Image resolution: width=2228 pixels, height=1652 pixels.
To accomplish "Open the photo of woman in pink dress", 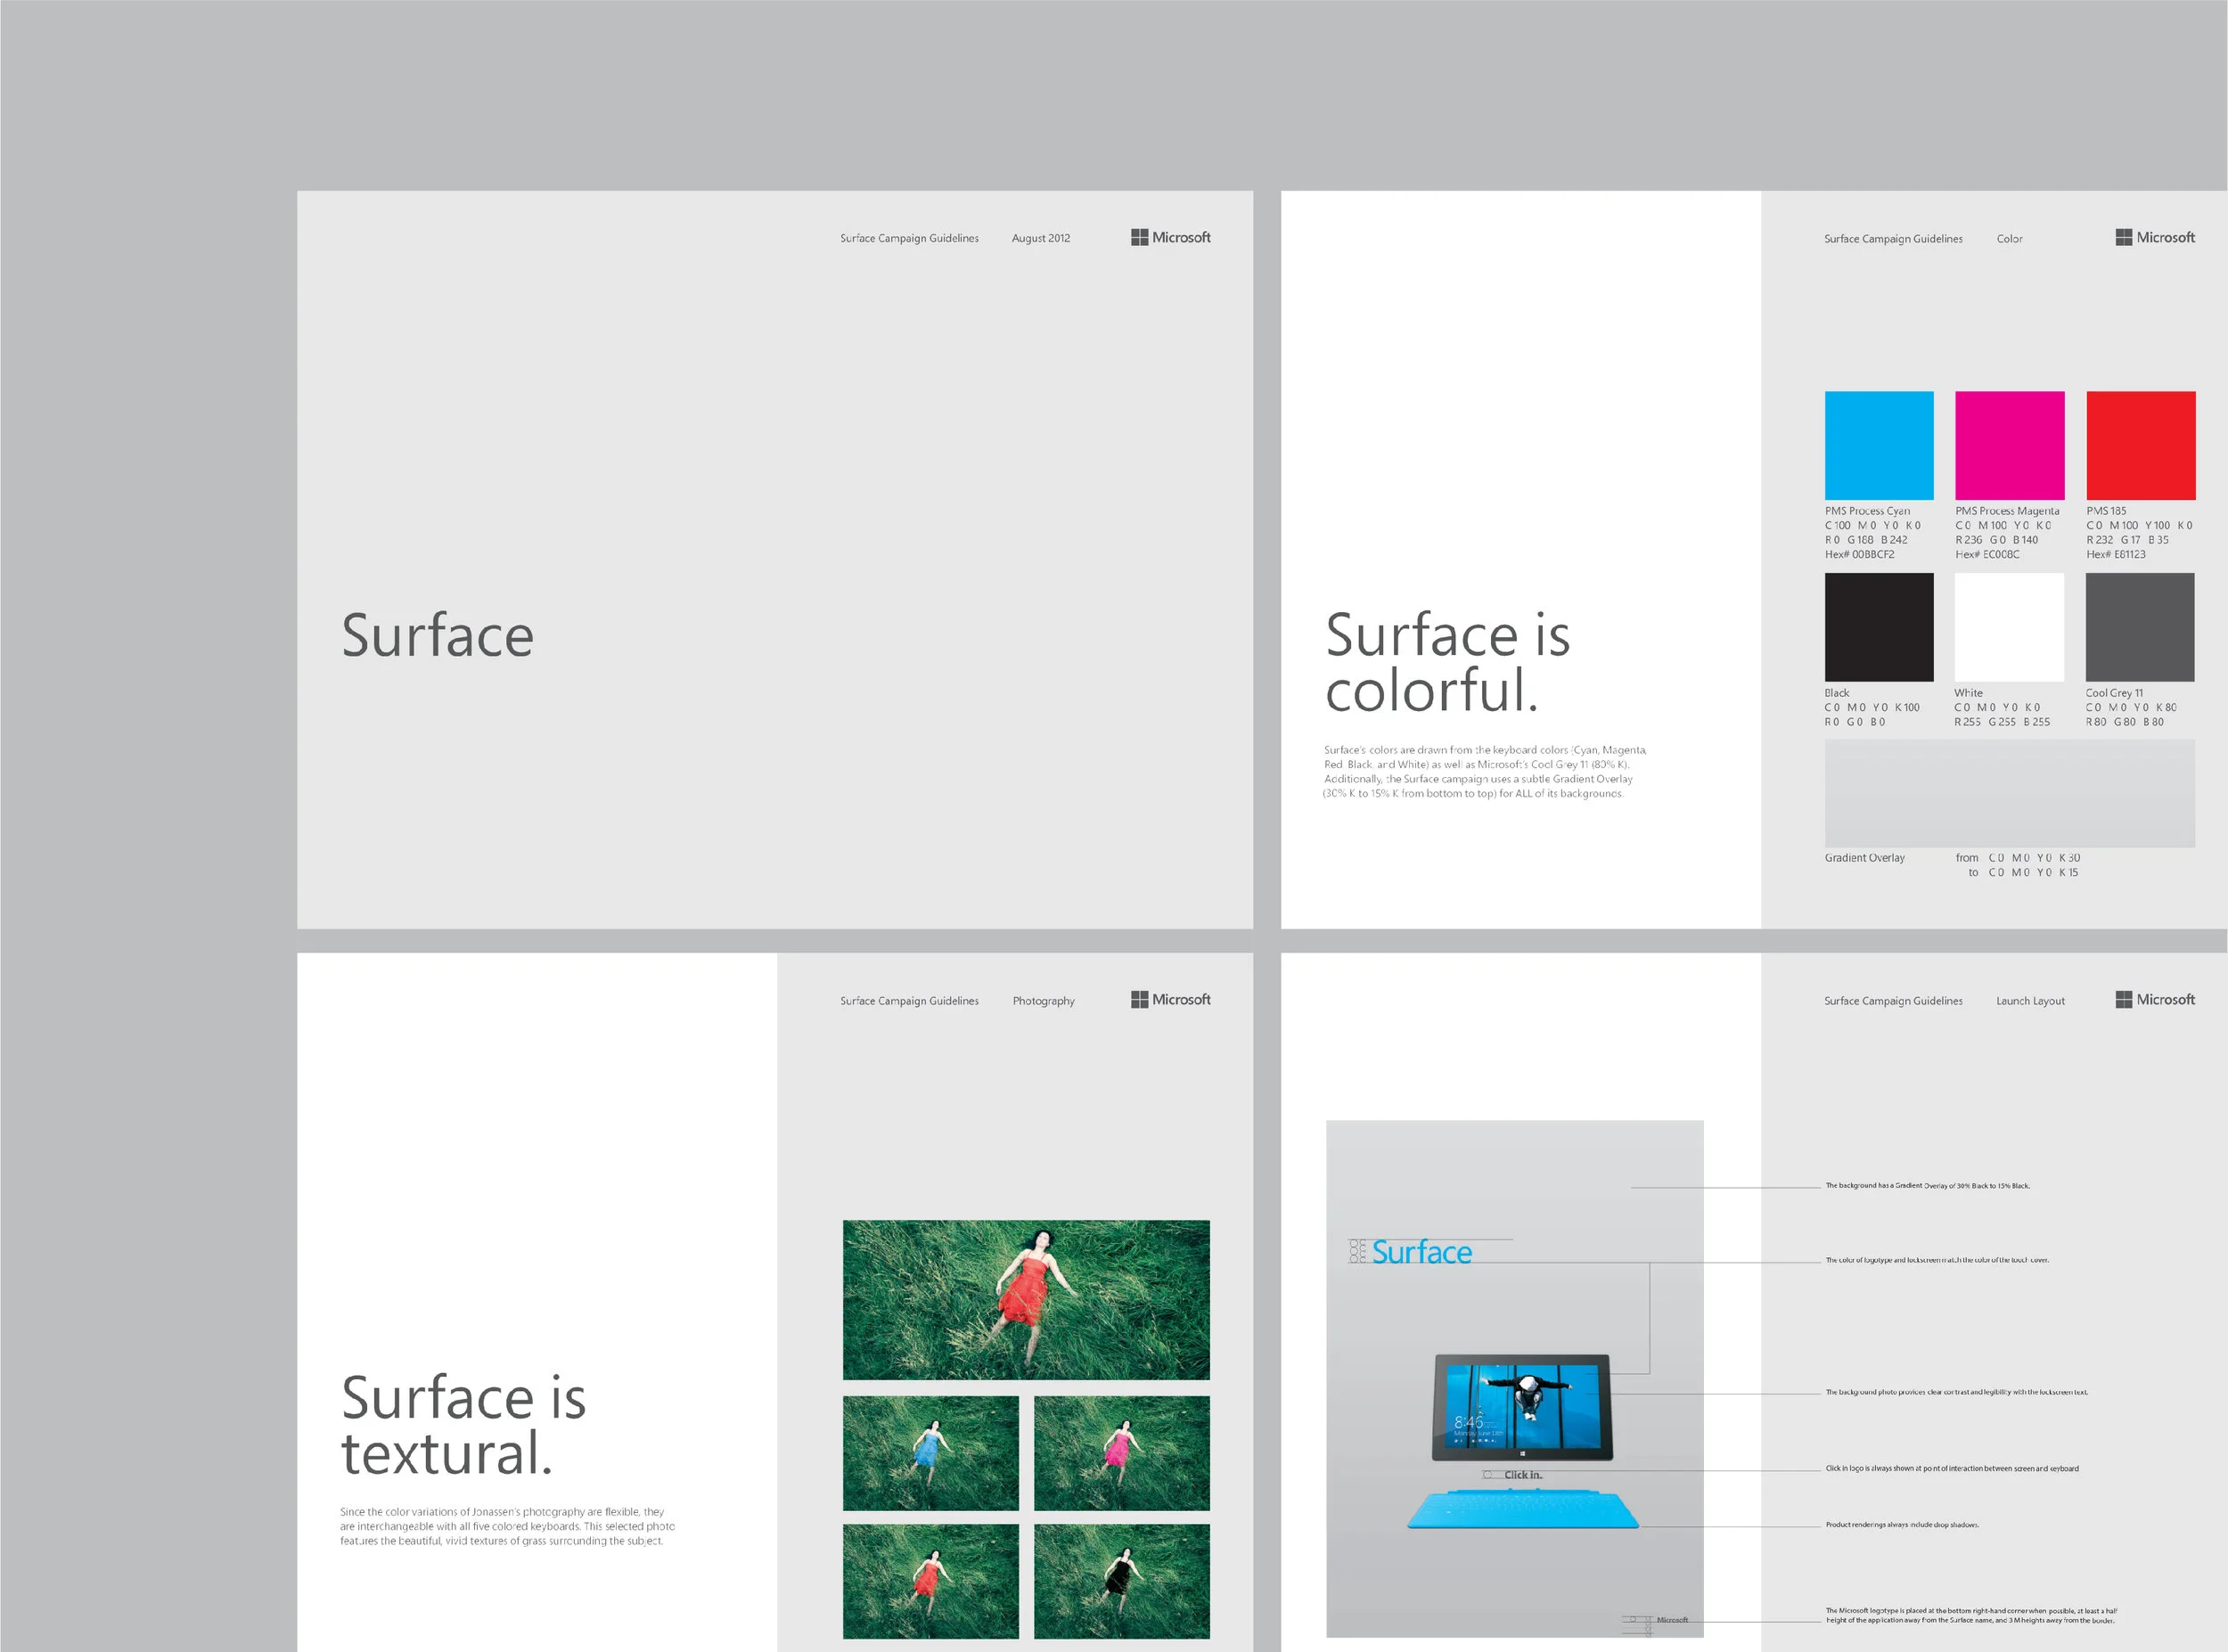I will click(x=1122, y=1453).
